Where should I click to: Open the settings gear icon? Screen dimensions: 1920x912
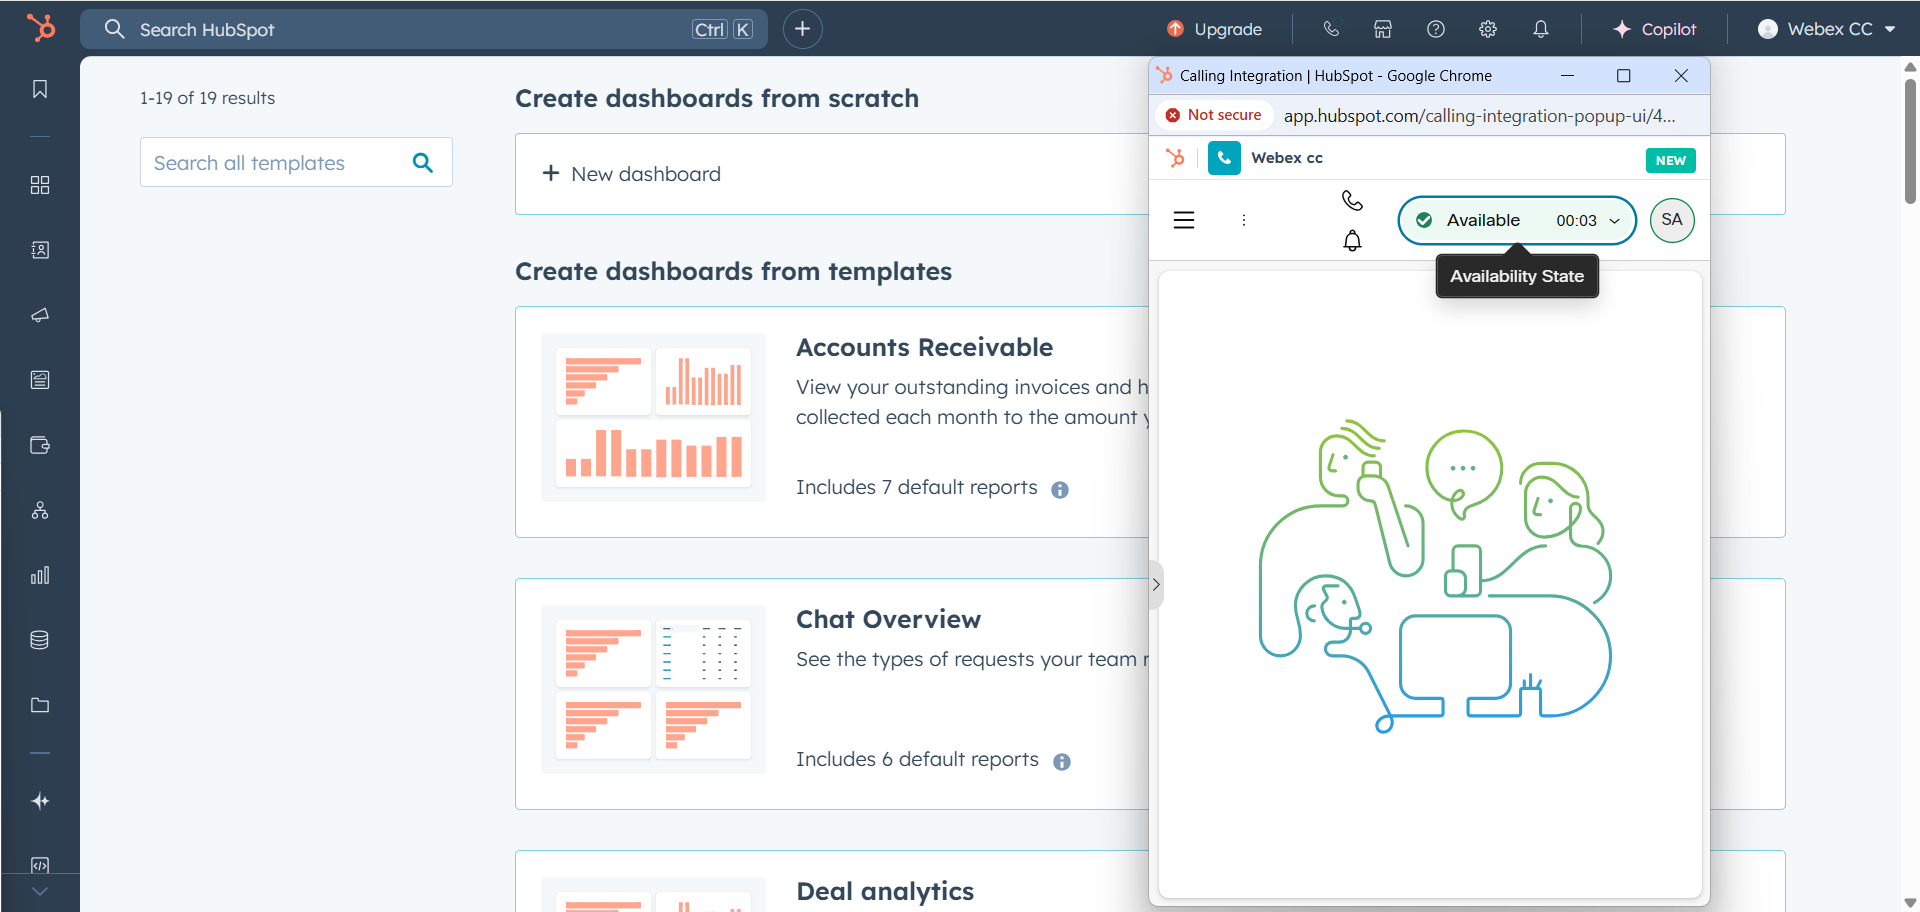tap(1488, 29)
